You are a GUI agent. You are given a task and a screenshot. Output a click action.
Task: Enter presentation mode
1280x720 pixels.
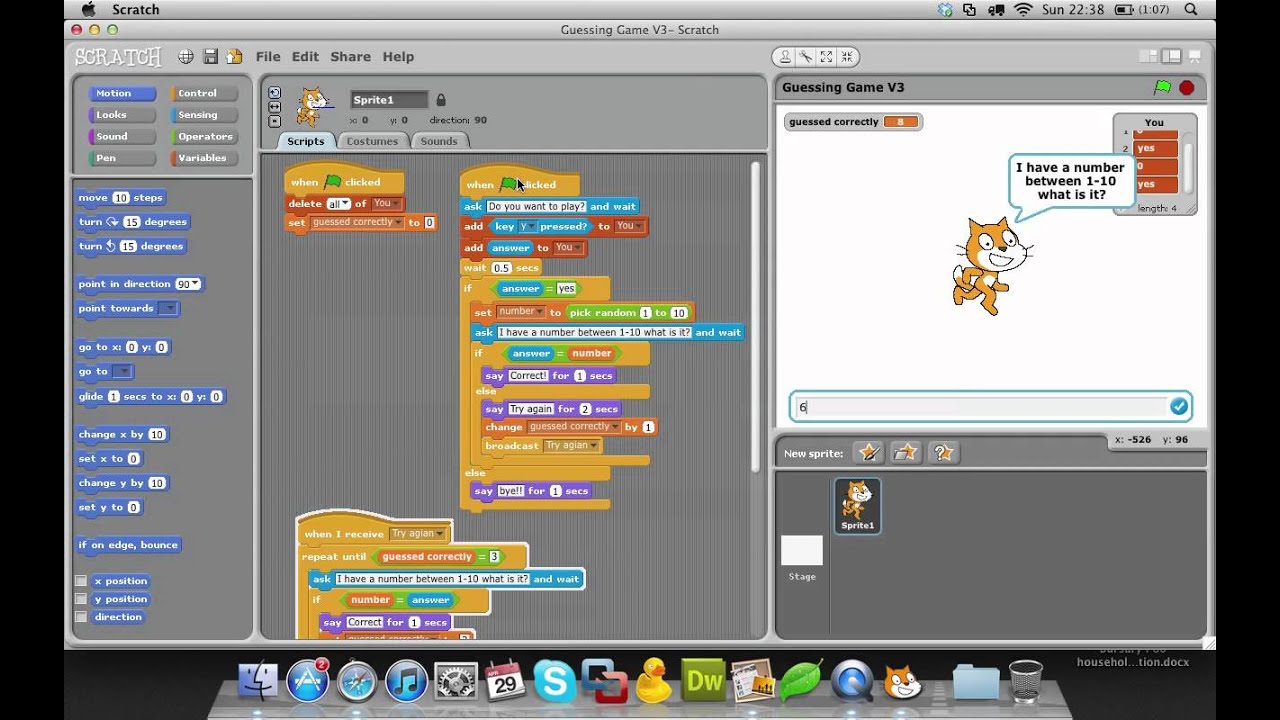1197,57
